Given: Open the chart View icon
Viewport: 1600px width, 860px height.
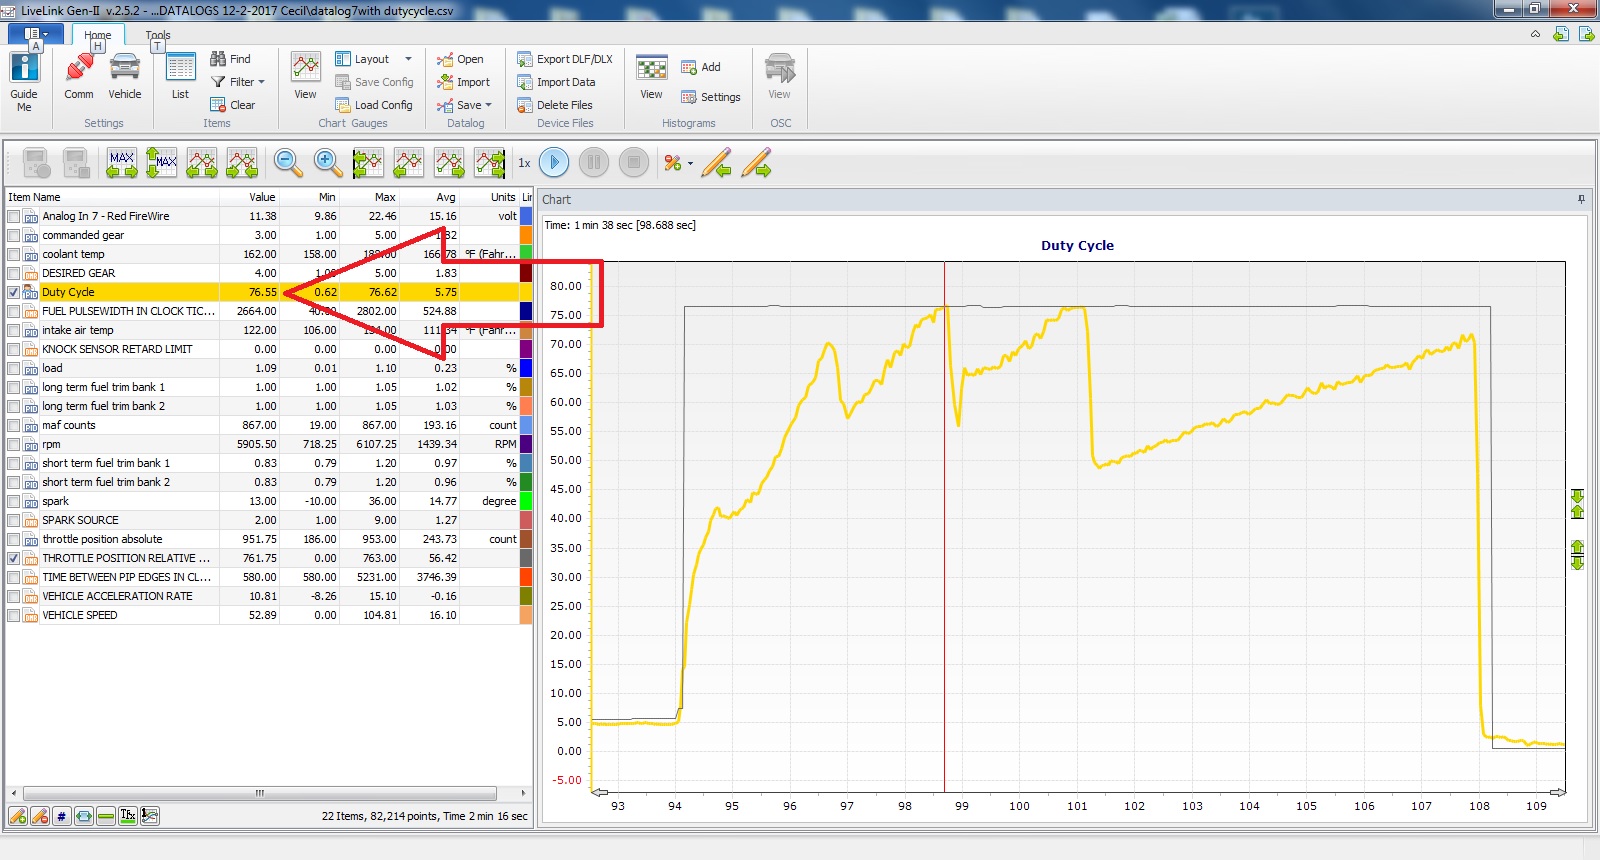Looking at the screenshot, I should [x=306, y=76].
